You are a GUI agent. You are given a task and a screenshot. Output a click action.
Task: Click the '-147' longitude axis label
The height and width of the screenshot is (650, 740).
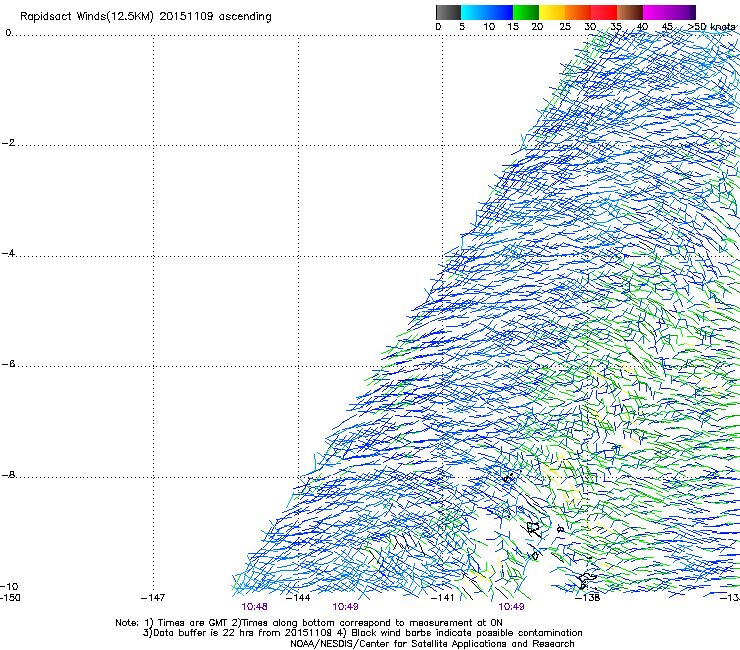coord(153,598)
